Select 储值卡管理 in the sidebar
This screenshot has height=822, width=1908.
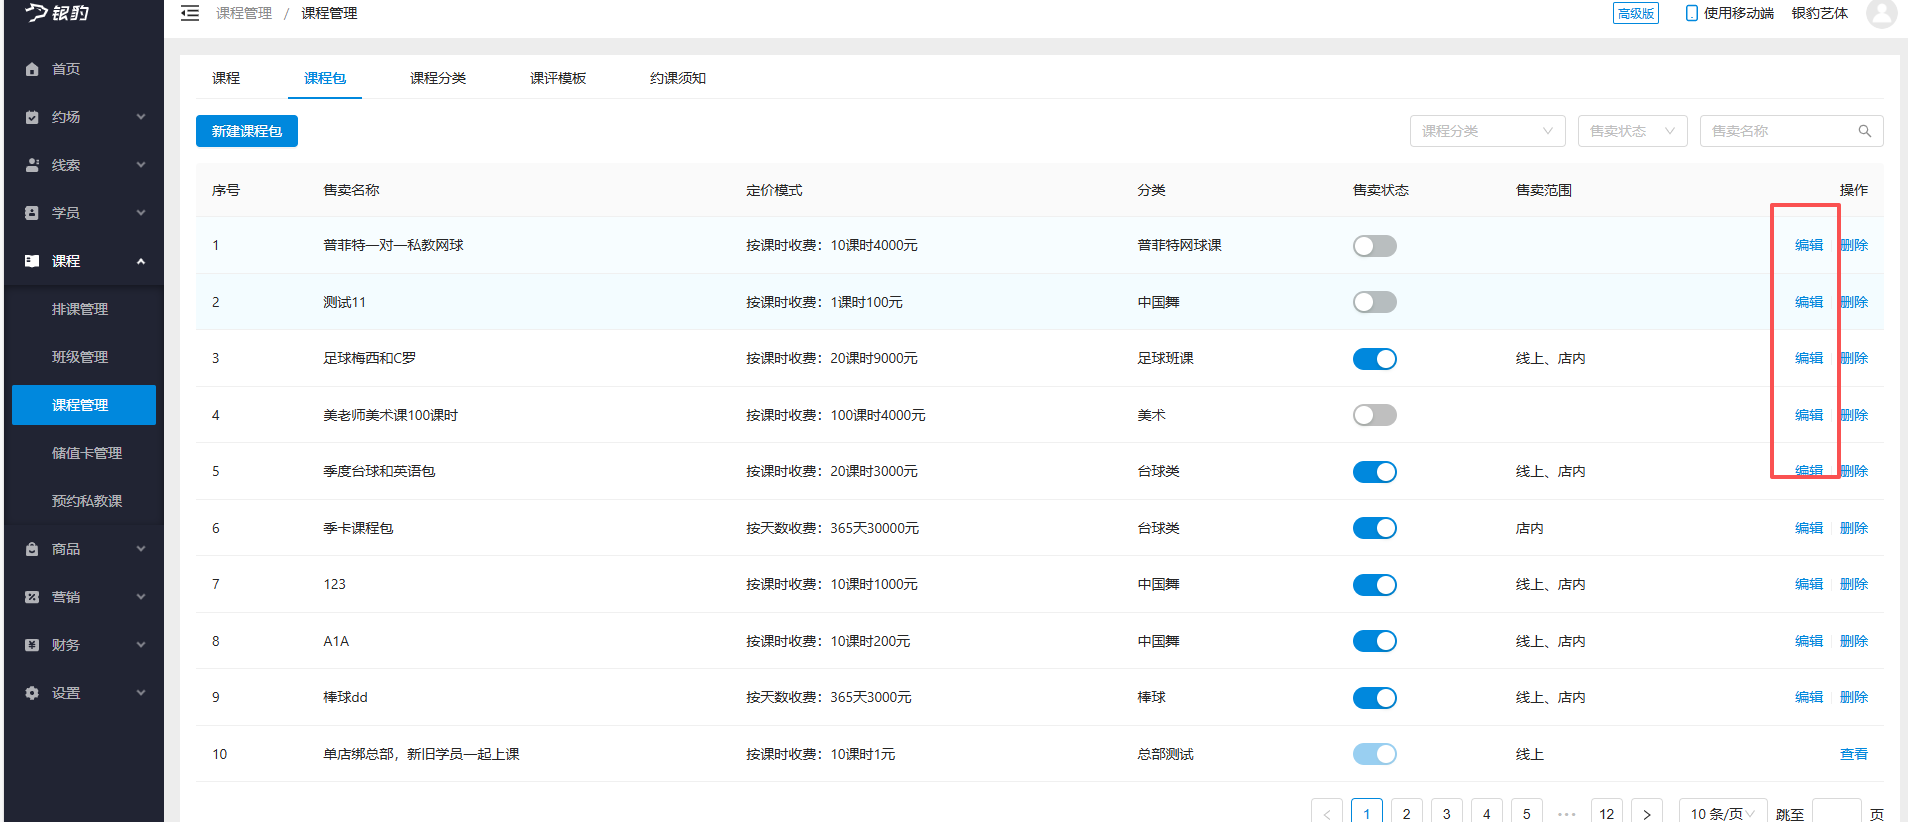(x=86, y=453)
